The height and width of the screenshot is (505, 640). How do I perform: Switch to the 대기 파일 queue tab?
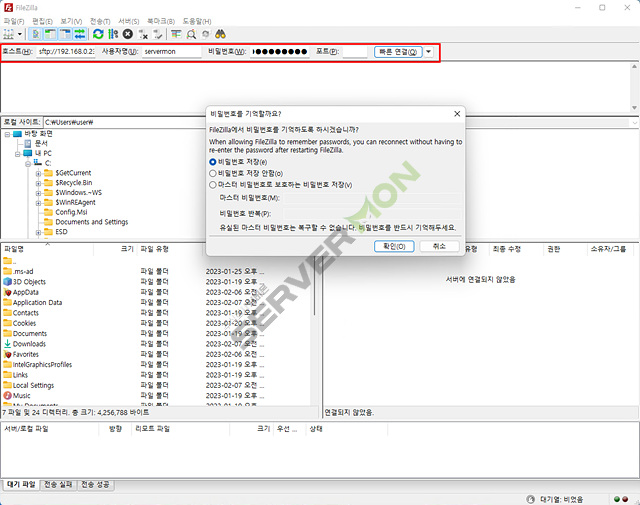click(21, 485)
